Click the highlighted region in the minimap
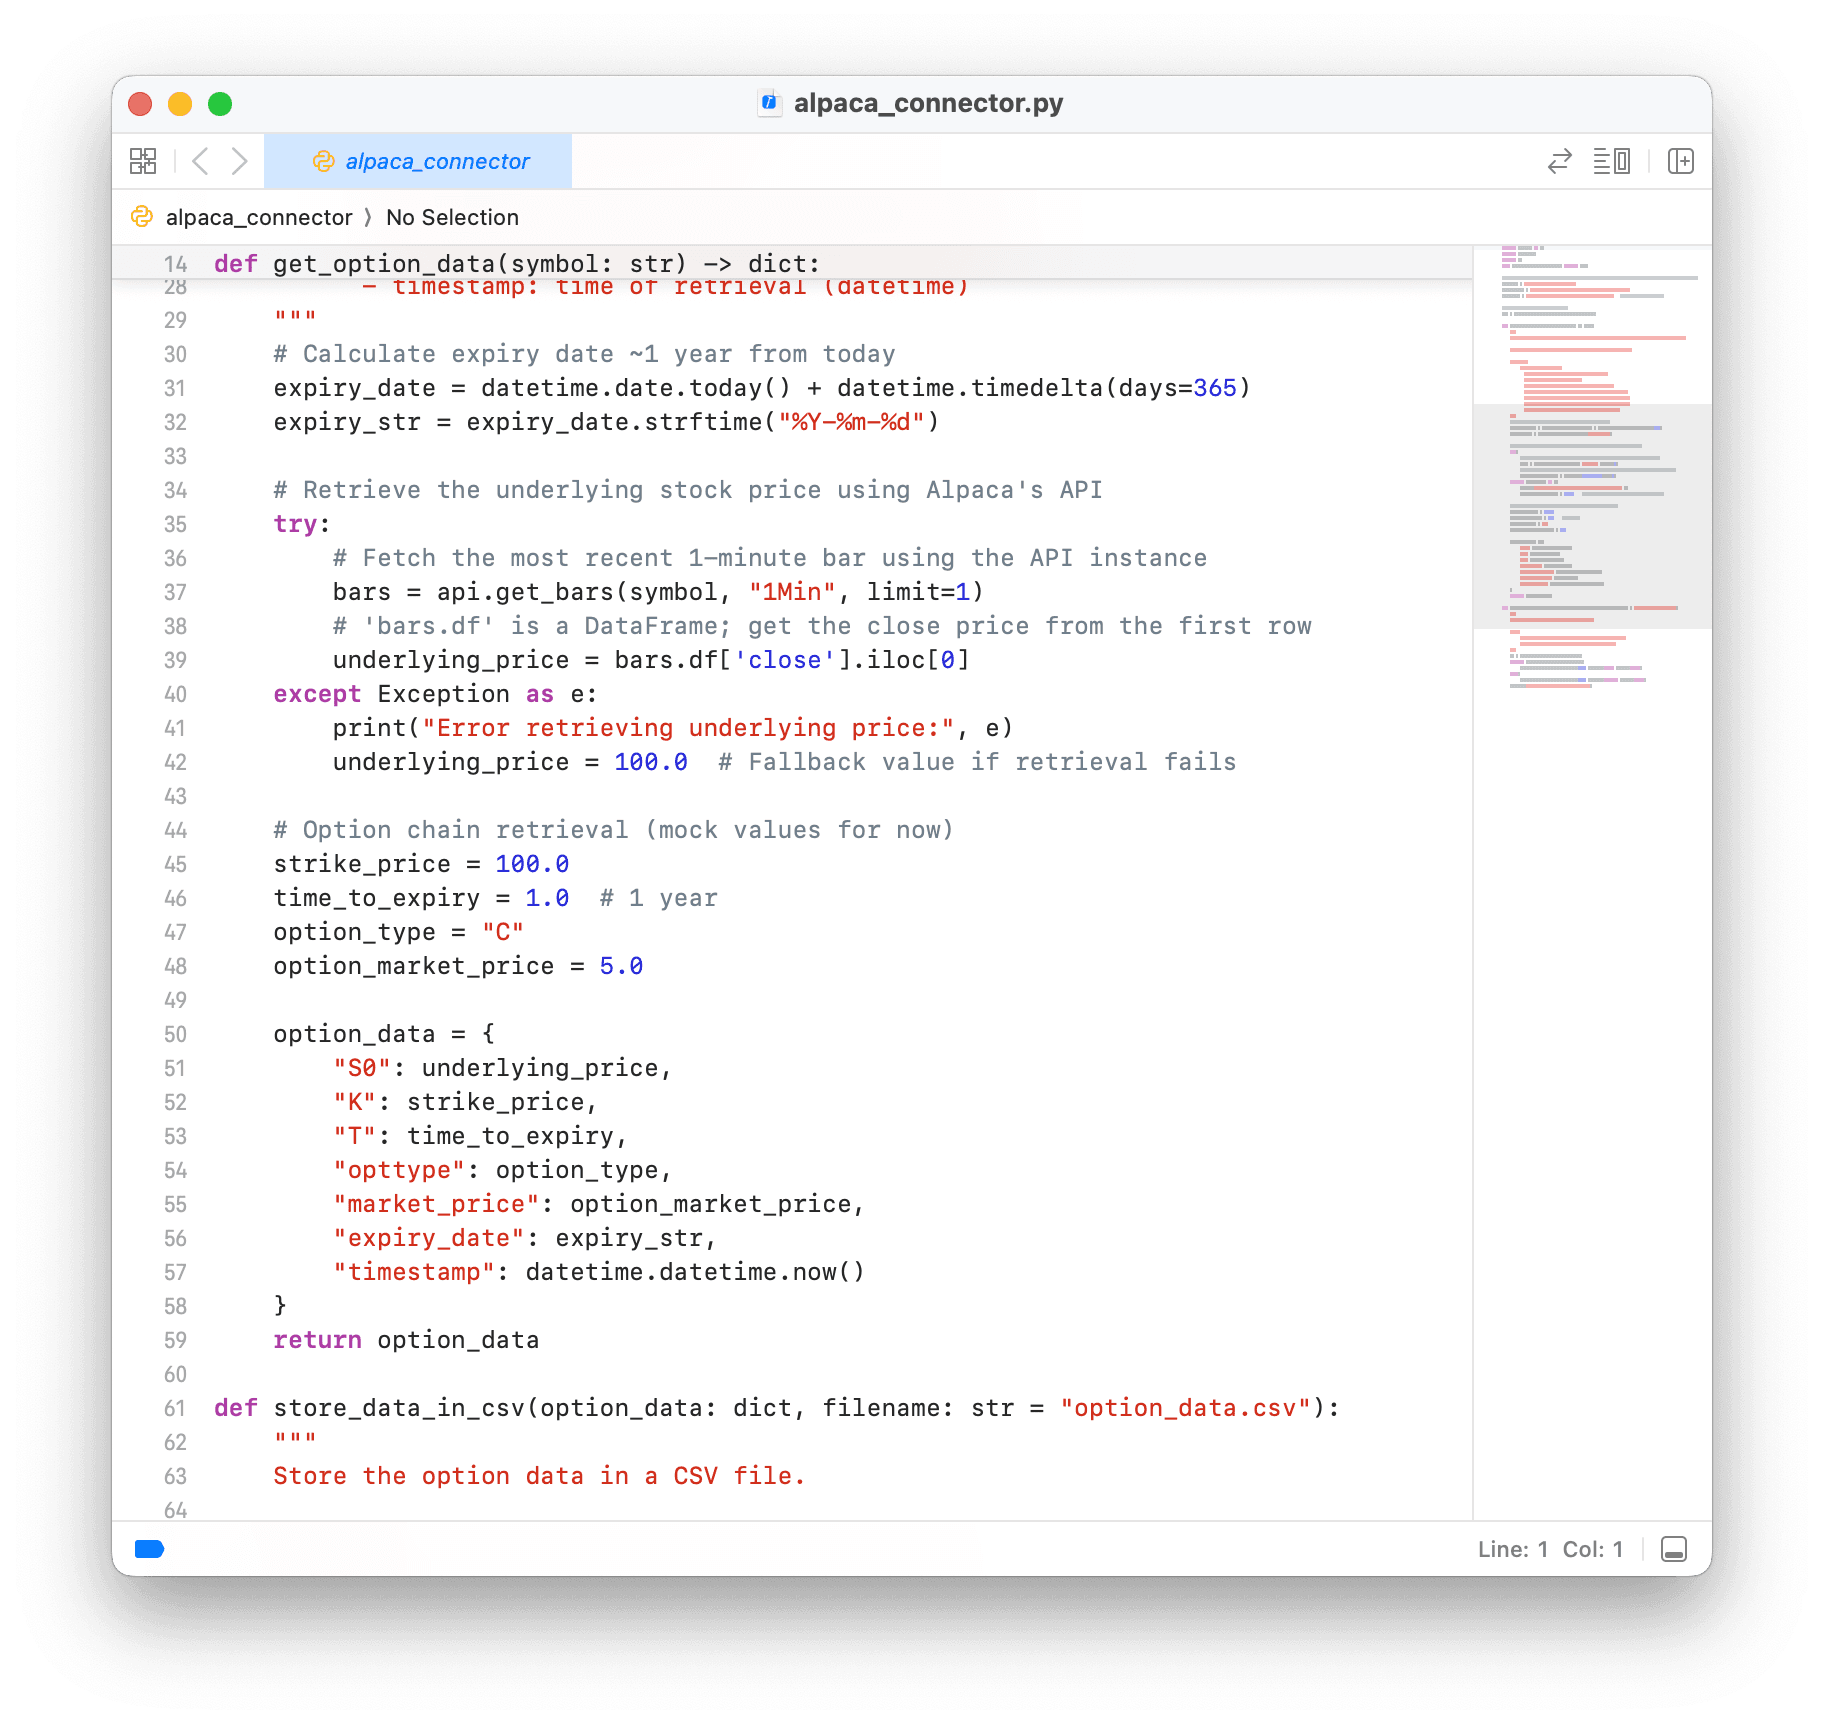1824x1724 pixels. pos(1592,516)
